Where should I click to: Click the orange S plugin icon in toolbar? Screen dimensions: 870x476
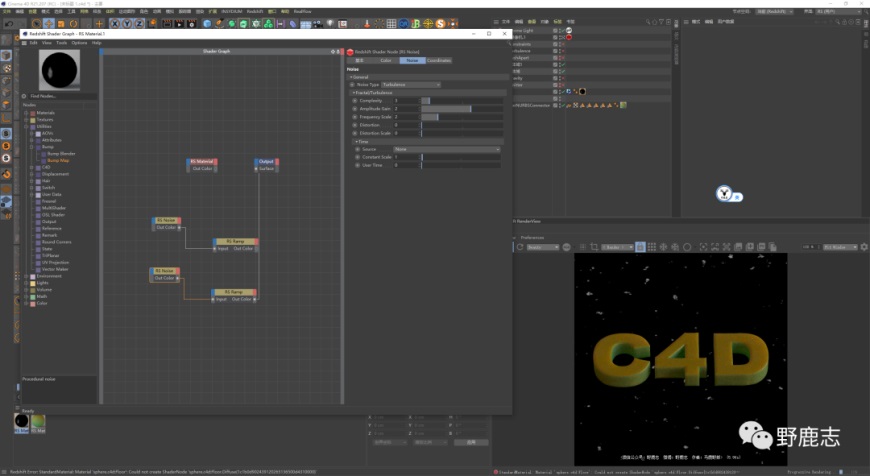pyautogui.click(x=441, y=24)
